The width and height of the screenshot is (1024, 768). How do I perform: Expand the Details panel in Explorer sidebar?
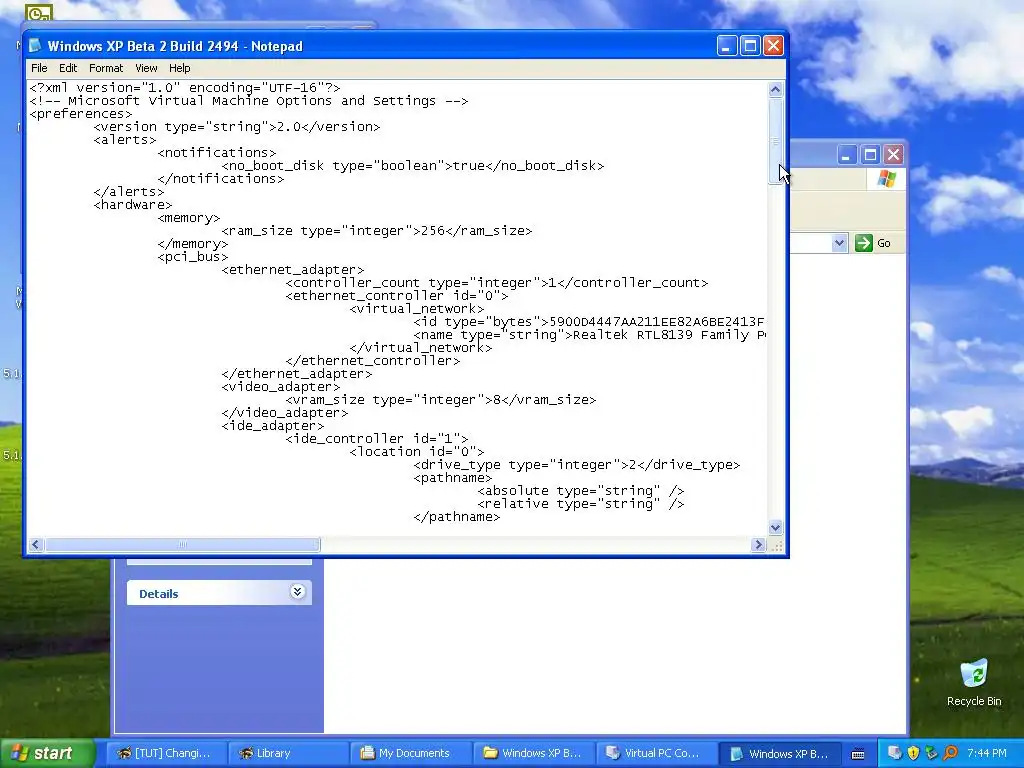tap(297, 592)
